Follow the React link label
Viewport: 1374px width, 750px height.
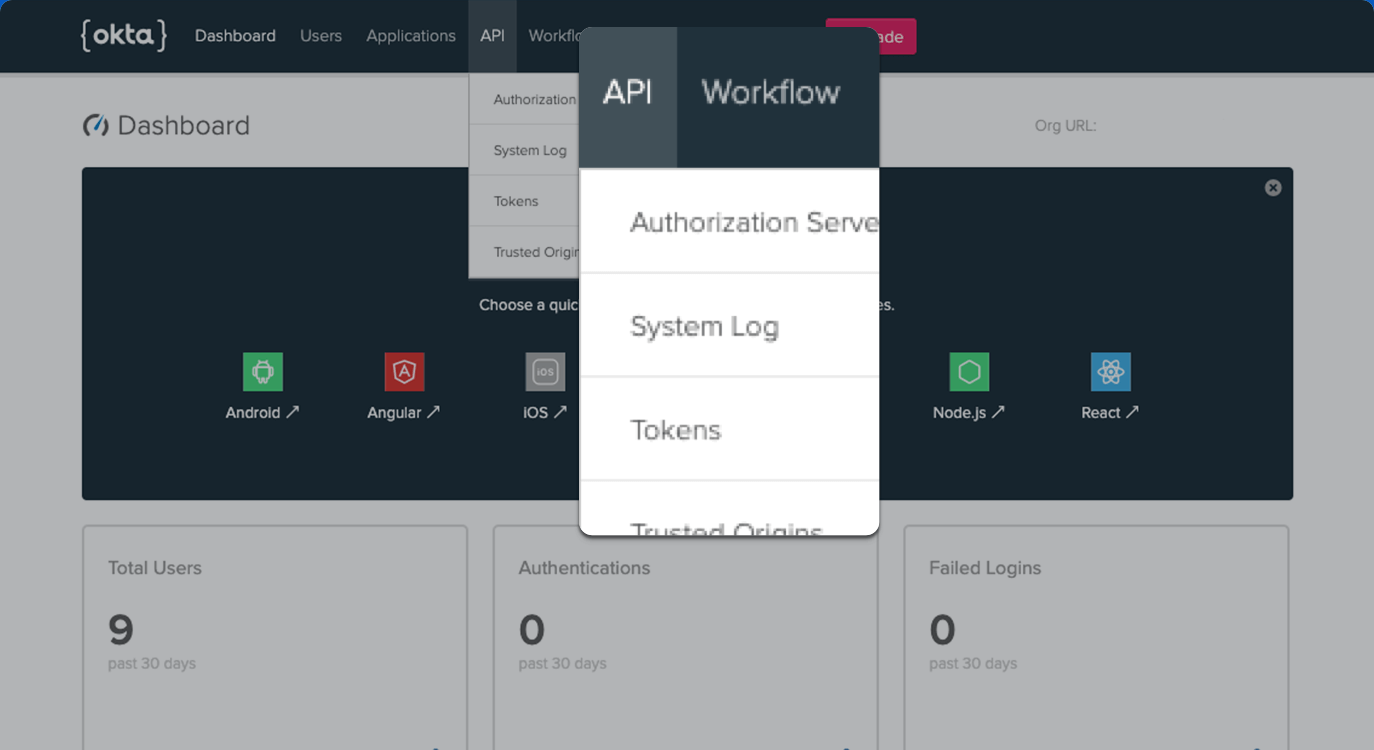pyautogui.click(x=1110, y=412)
